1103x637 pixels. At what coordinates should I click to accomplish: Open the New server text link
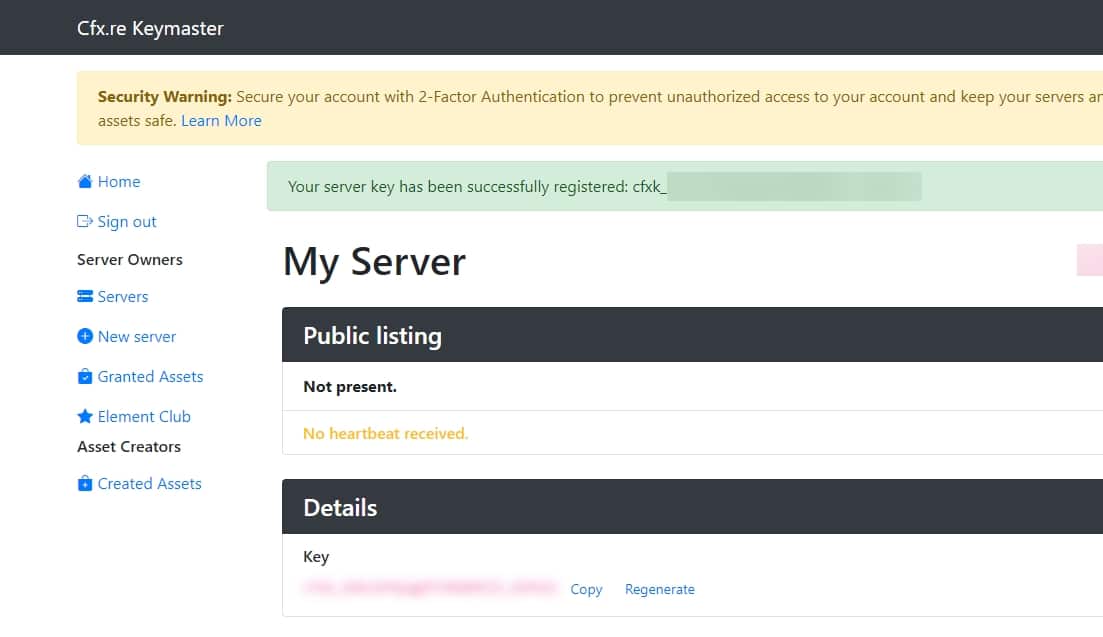[137, 337]
